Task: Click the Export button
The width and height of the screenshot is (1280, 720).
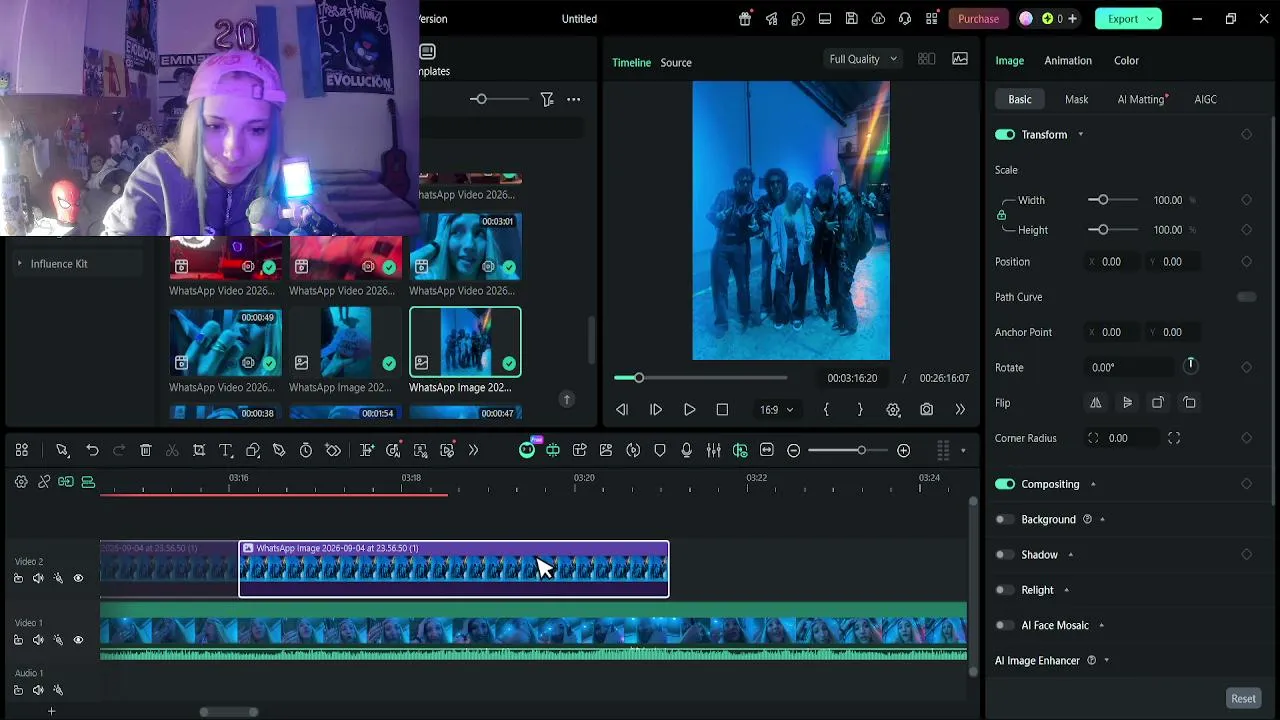Action: point(1128,19)
